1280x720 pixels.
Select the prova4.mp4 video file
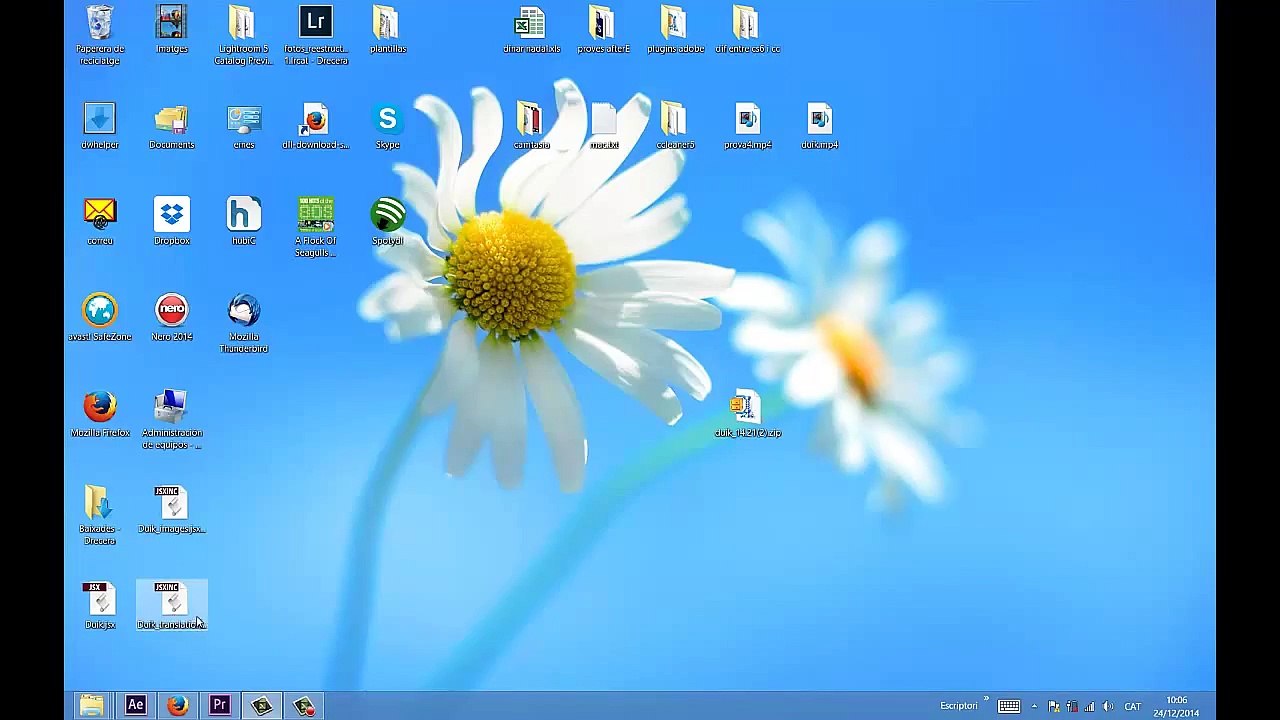pyautogui.click(x=747, y=125)
